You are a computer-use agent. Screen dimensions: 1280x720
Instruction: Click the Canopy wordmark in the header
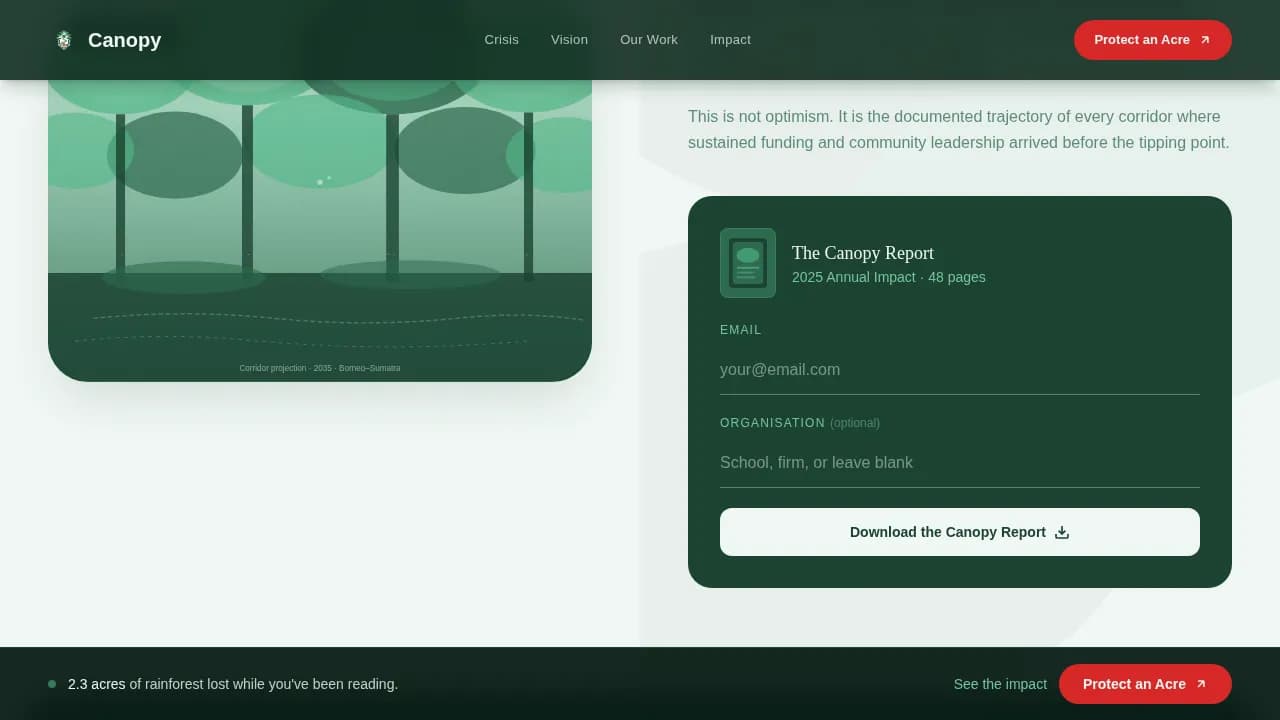click(124, 40)
